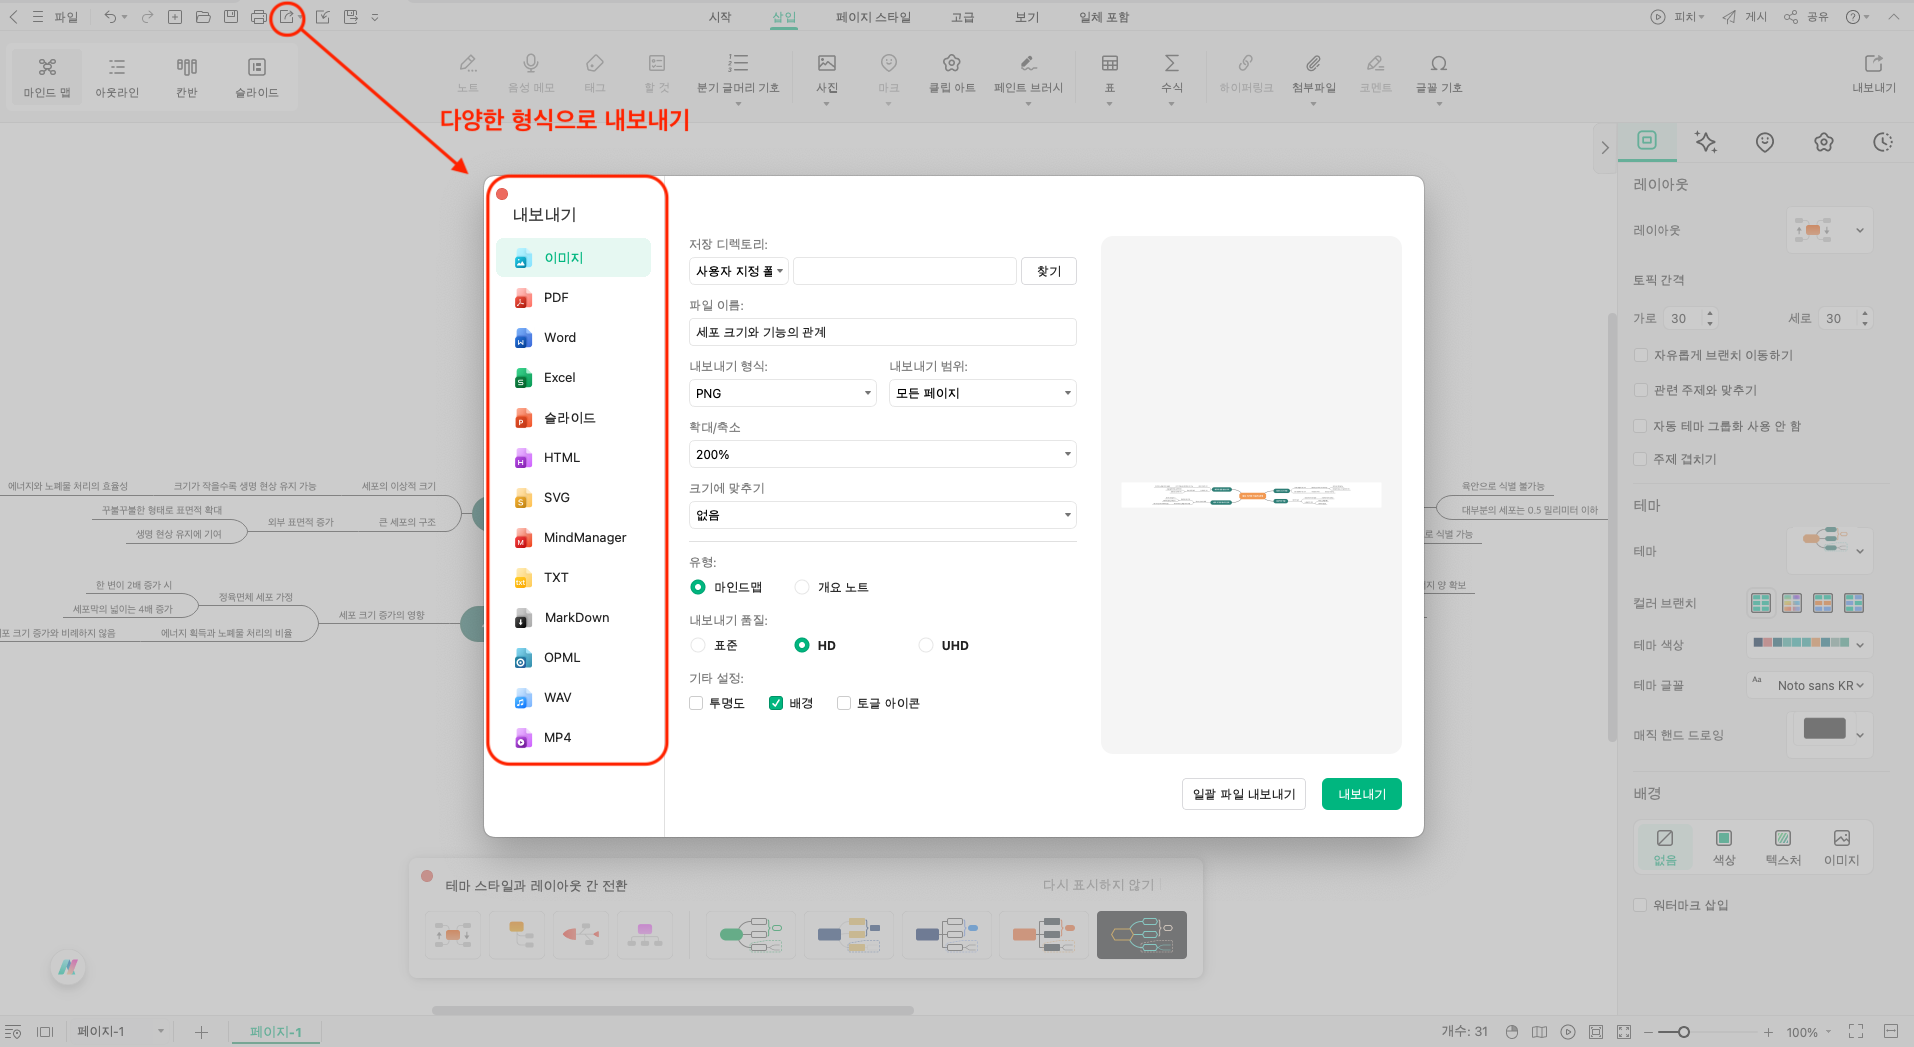Open the export format PNG dropdown
Screen dimensions: 1914x1047
pyautogui.click(x=782, y=393)
